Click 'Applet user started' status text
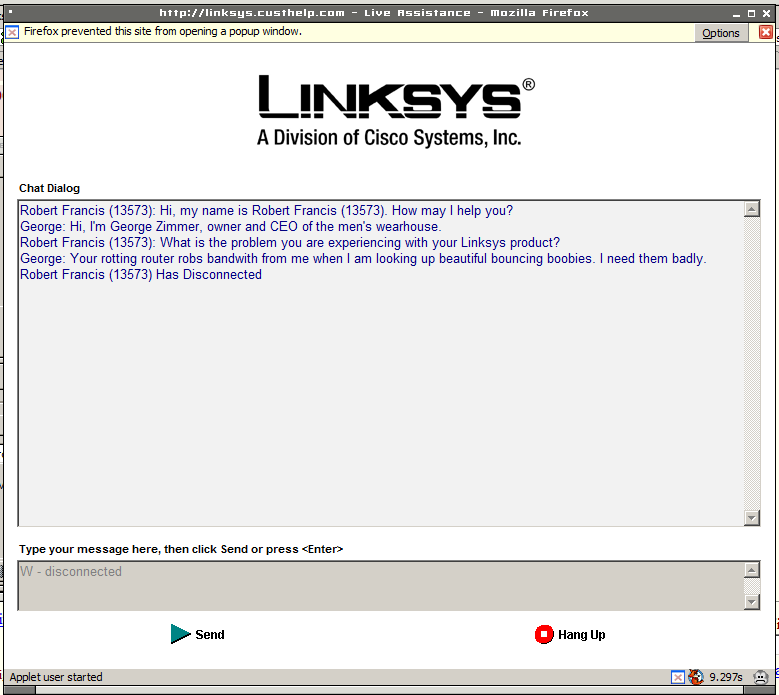The height and width of the screenshot is (695, 779). tap(56, 677)
